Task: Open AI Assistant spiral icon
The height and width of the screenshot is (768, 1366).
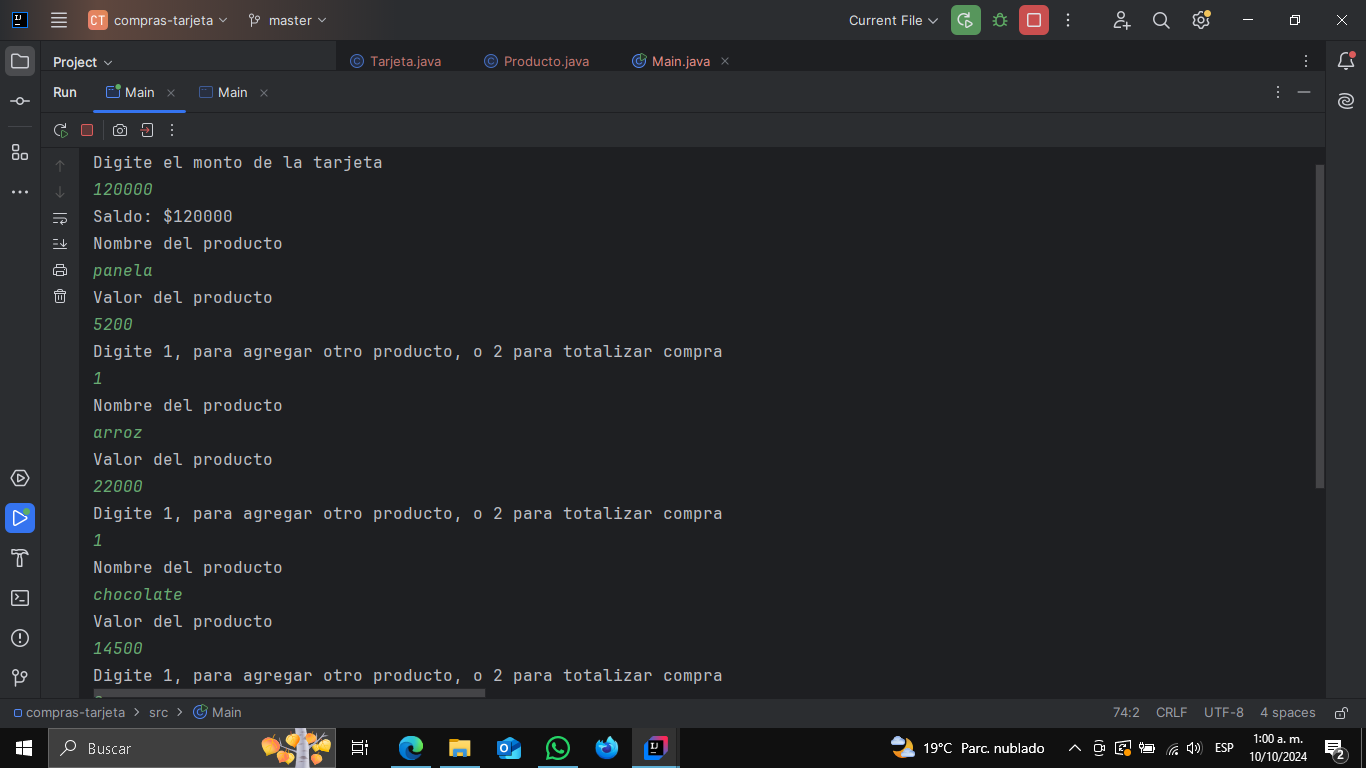Action: coord(1346,101)
